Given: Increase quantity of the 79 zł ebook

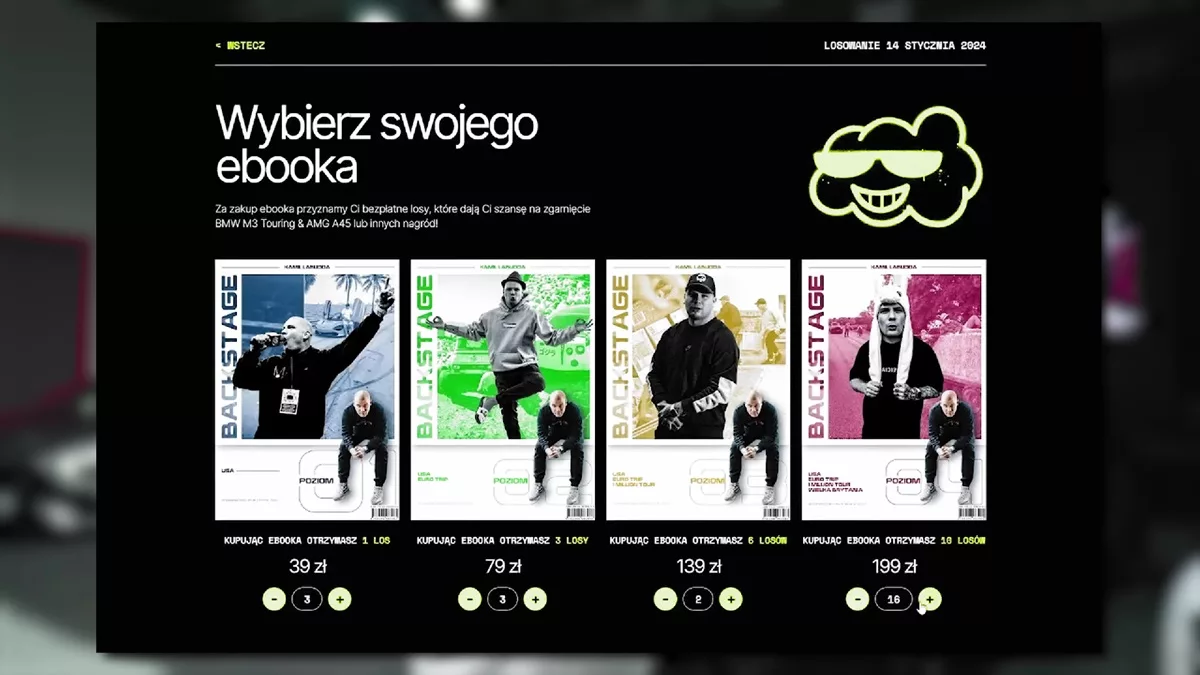Looking at the screenshot, I should pyautogui.click(x=535, y=599).
